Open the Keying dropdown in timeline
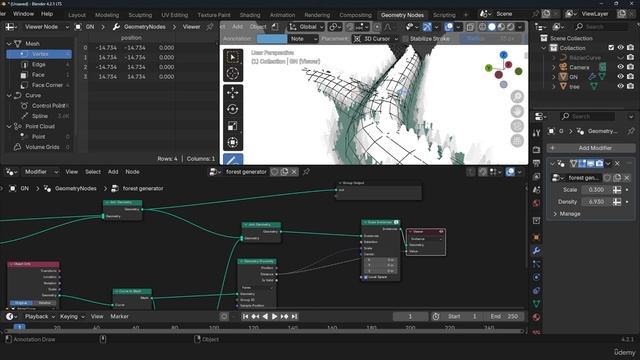 72,316
